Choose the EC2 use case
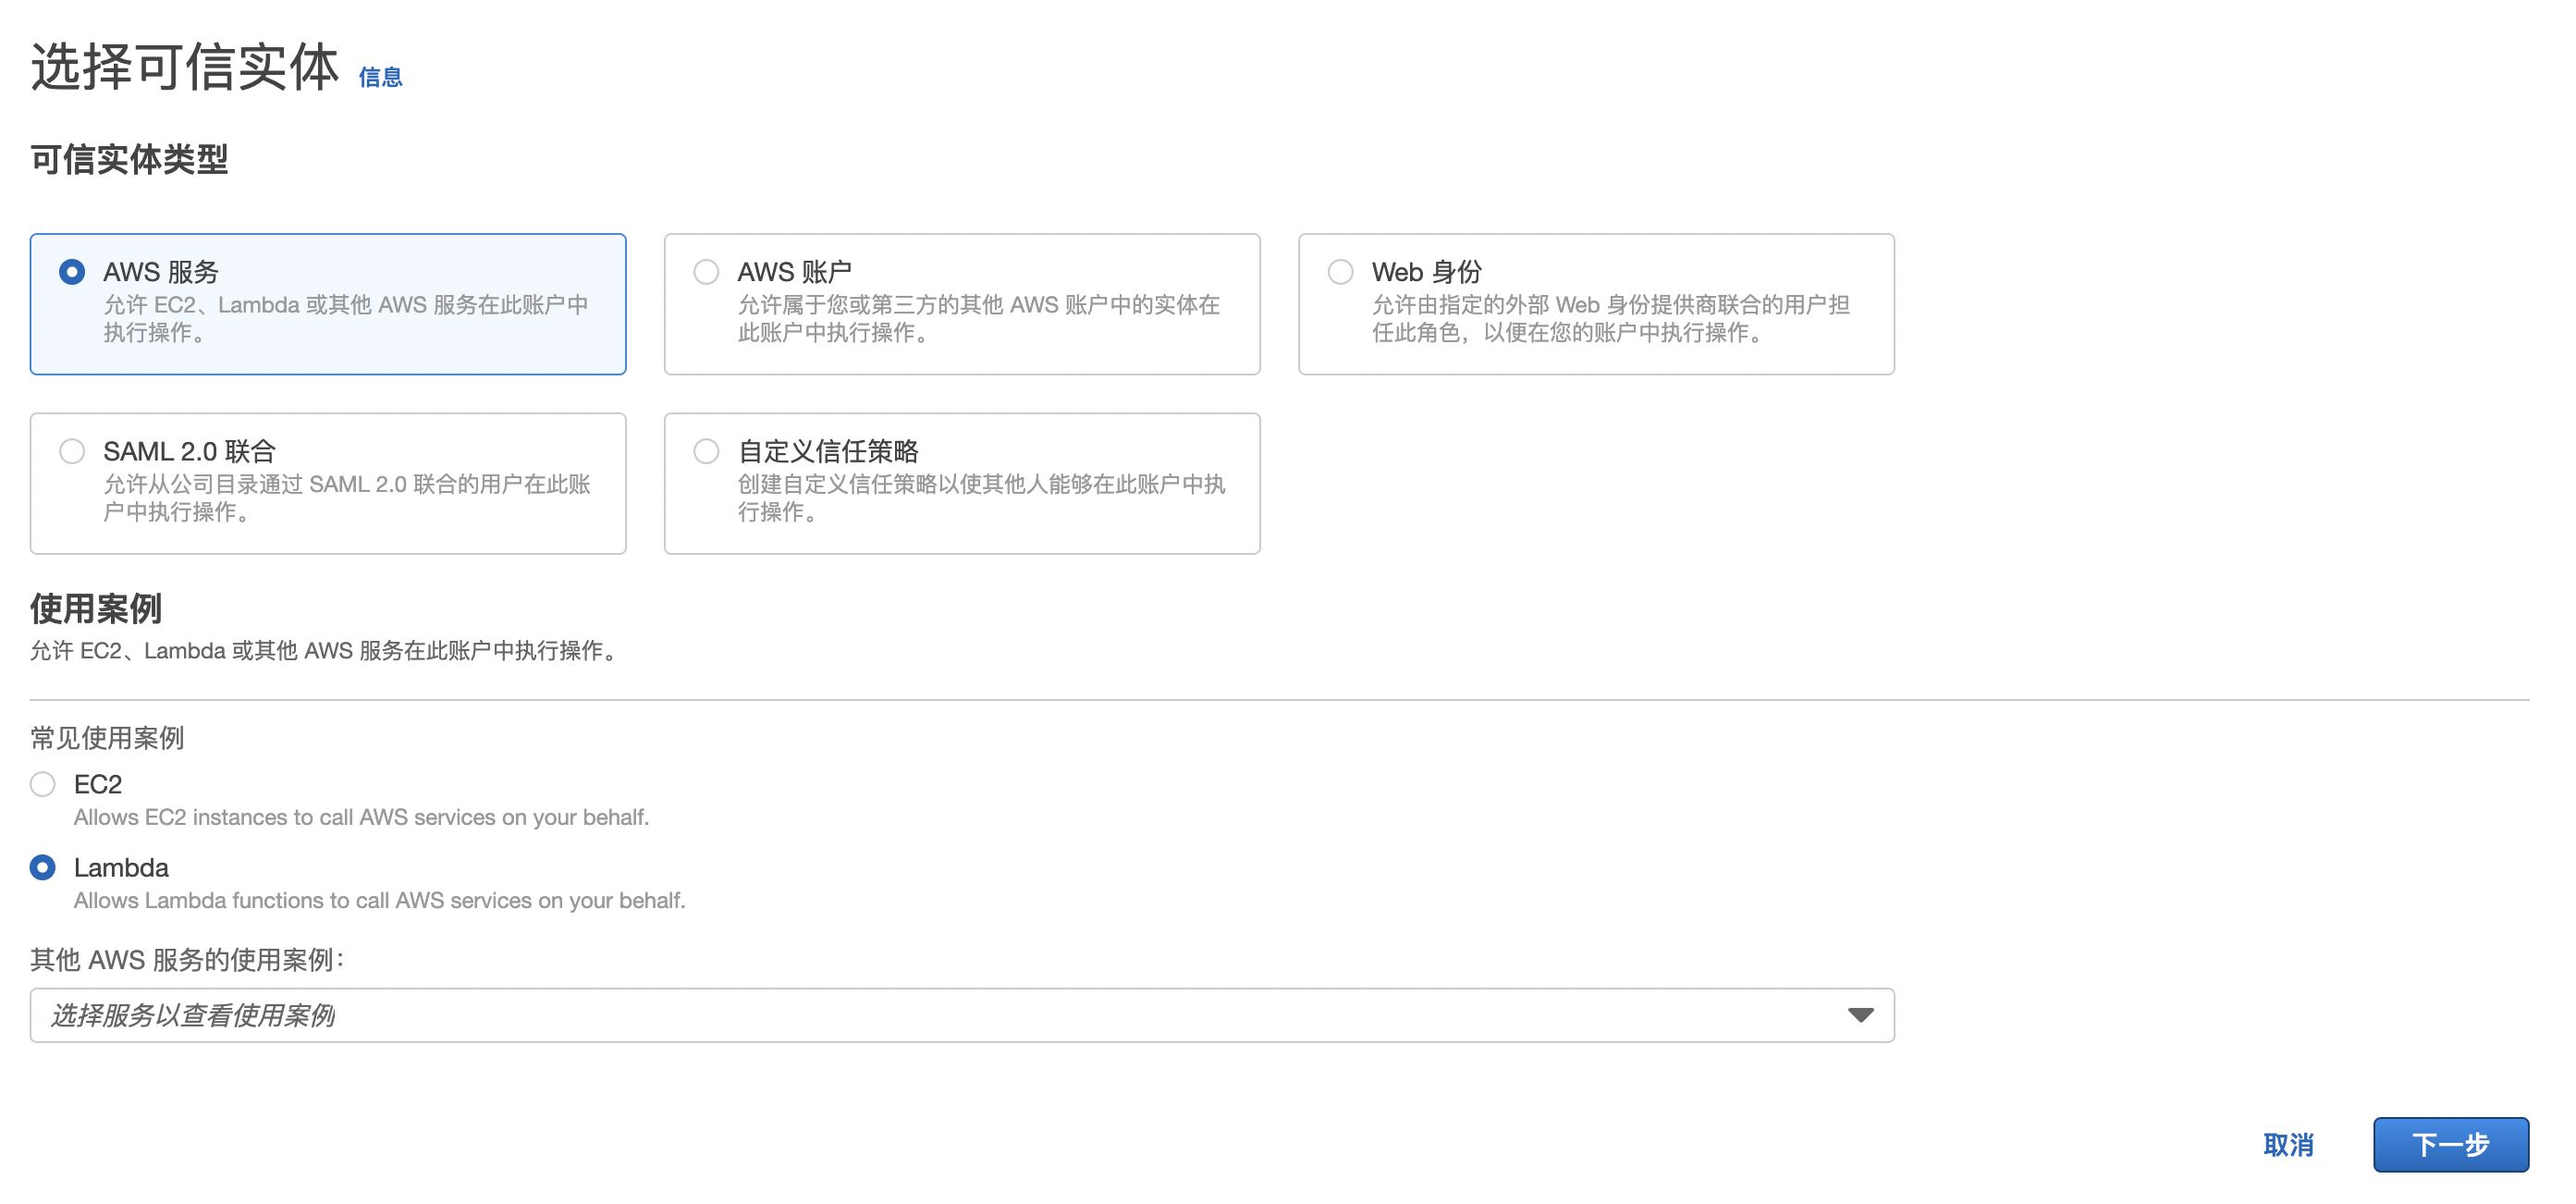The width and height of the screenshot is (2576, 1204). point(42,784)
